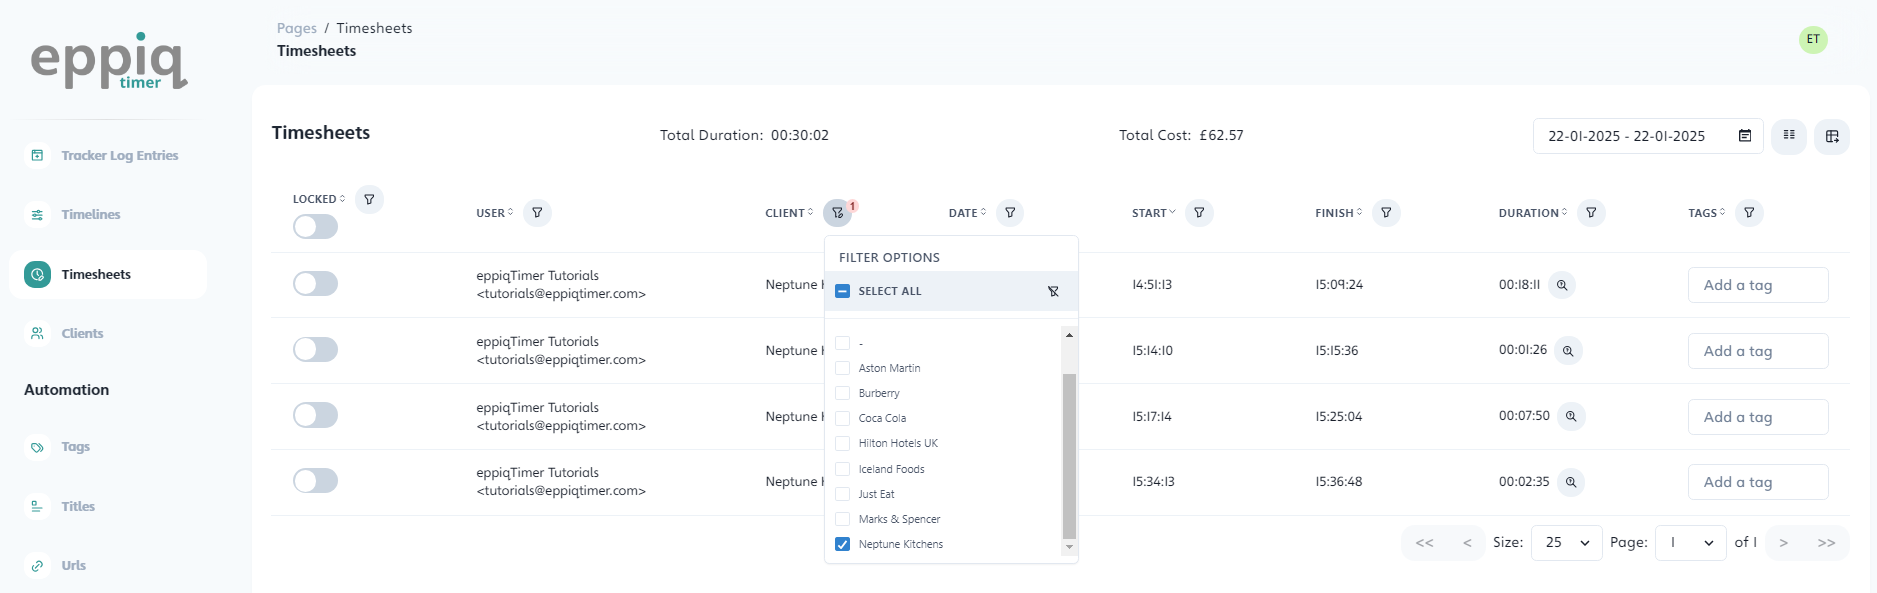Screen dimensions: 1877x593
Task: Toggle the SELECT ALL checkbox
Action: [x=842, y=291]
